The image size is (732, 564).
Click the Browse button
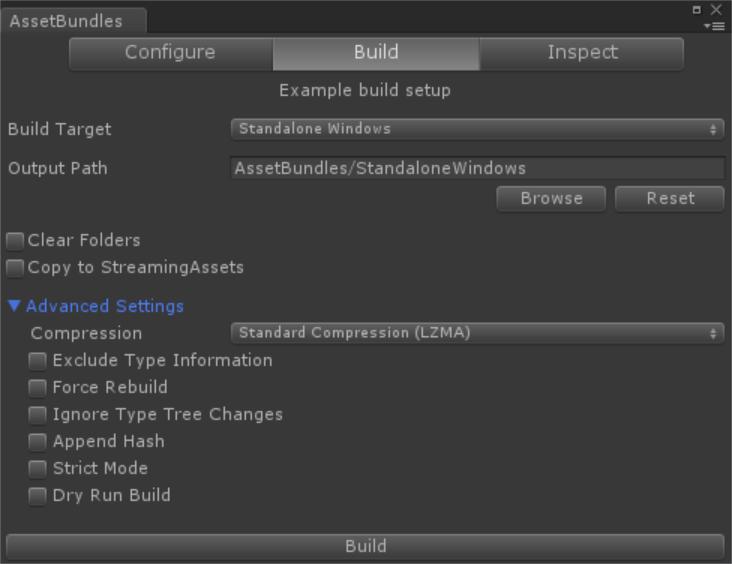pos(551,199)
